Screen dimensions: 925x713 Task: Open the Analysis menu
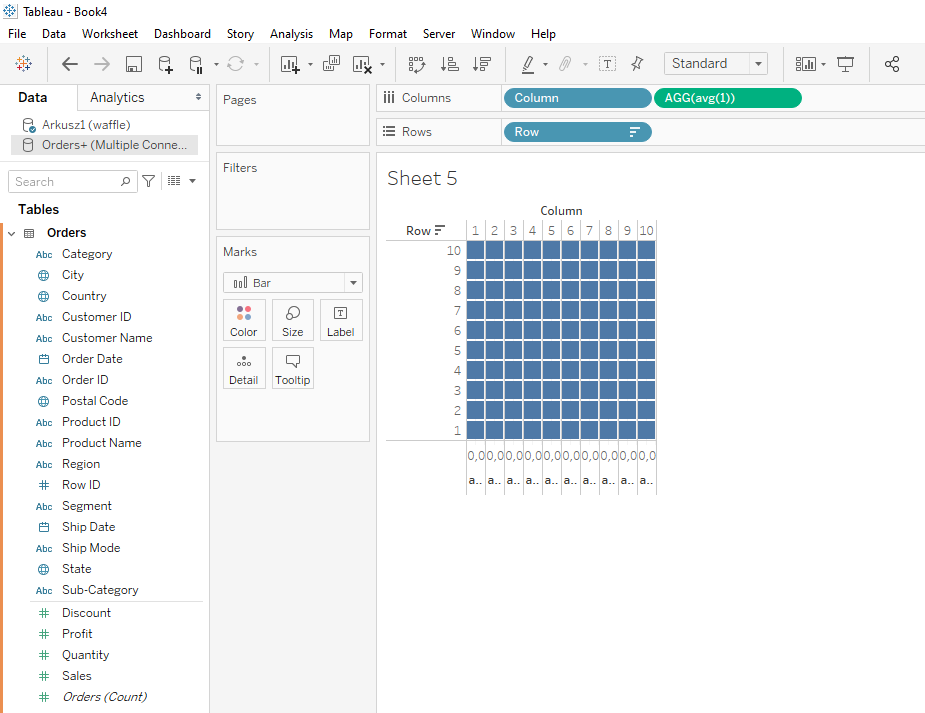[291, 34]
